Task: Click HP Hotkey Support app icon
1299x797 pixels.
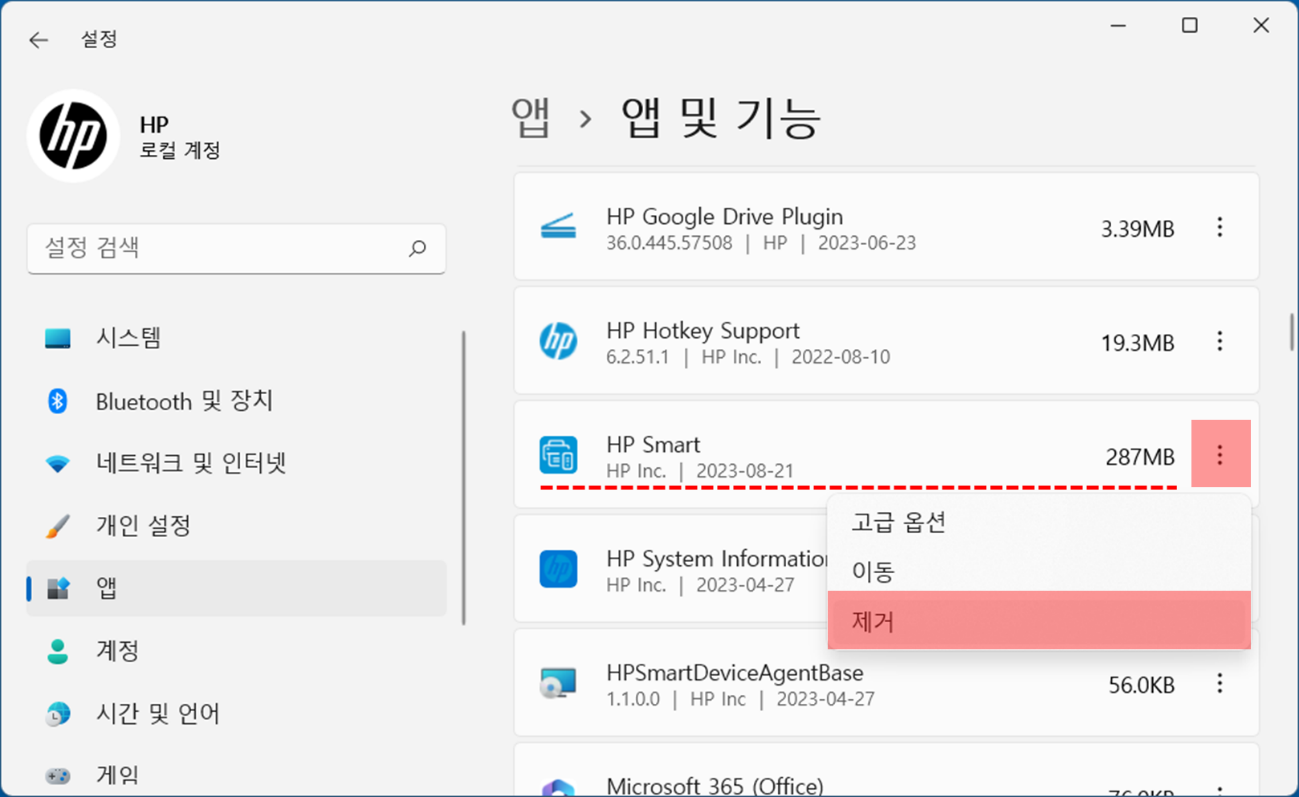Action: 558,342
